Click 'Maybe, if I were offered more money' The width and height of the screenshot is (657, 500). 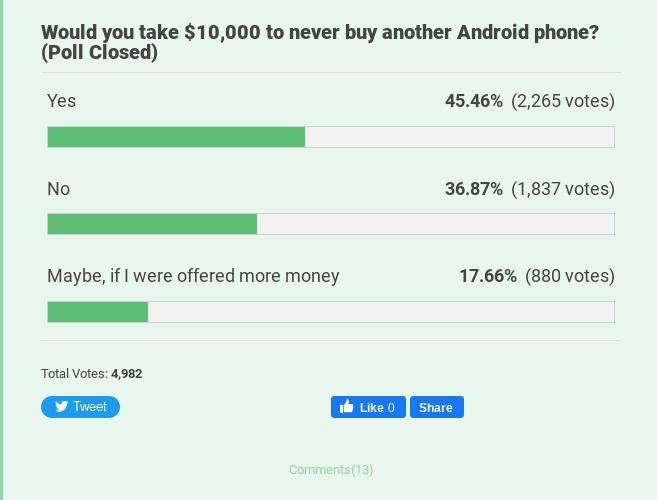(193, 276)
